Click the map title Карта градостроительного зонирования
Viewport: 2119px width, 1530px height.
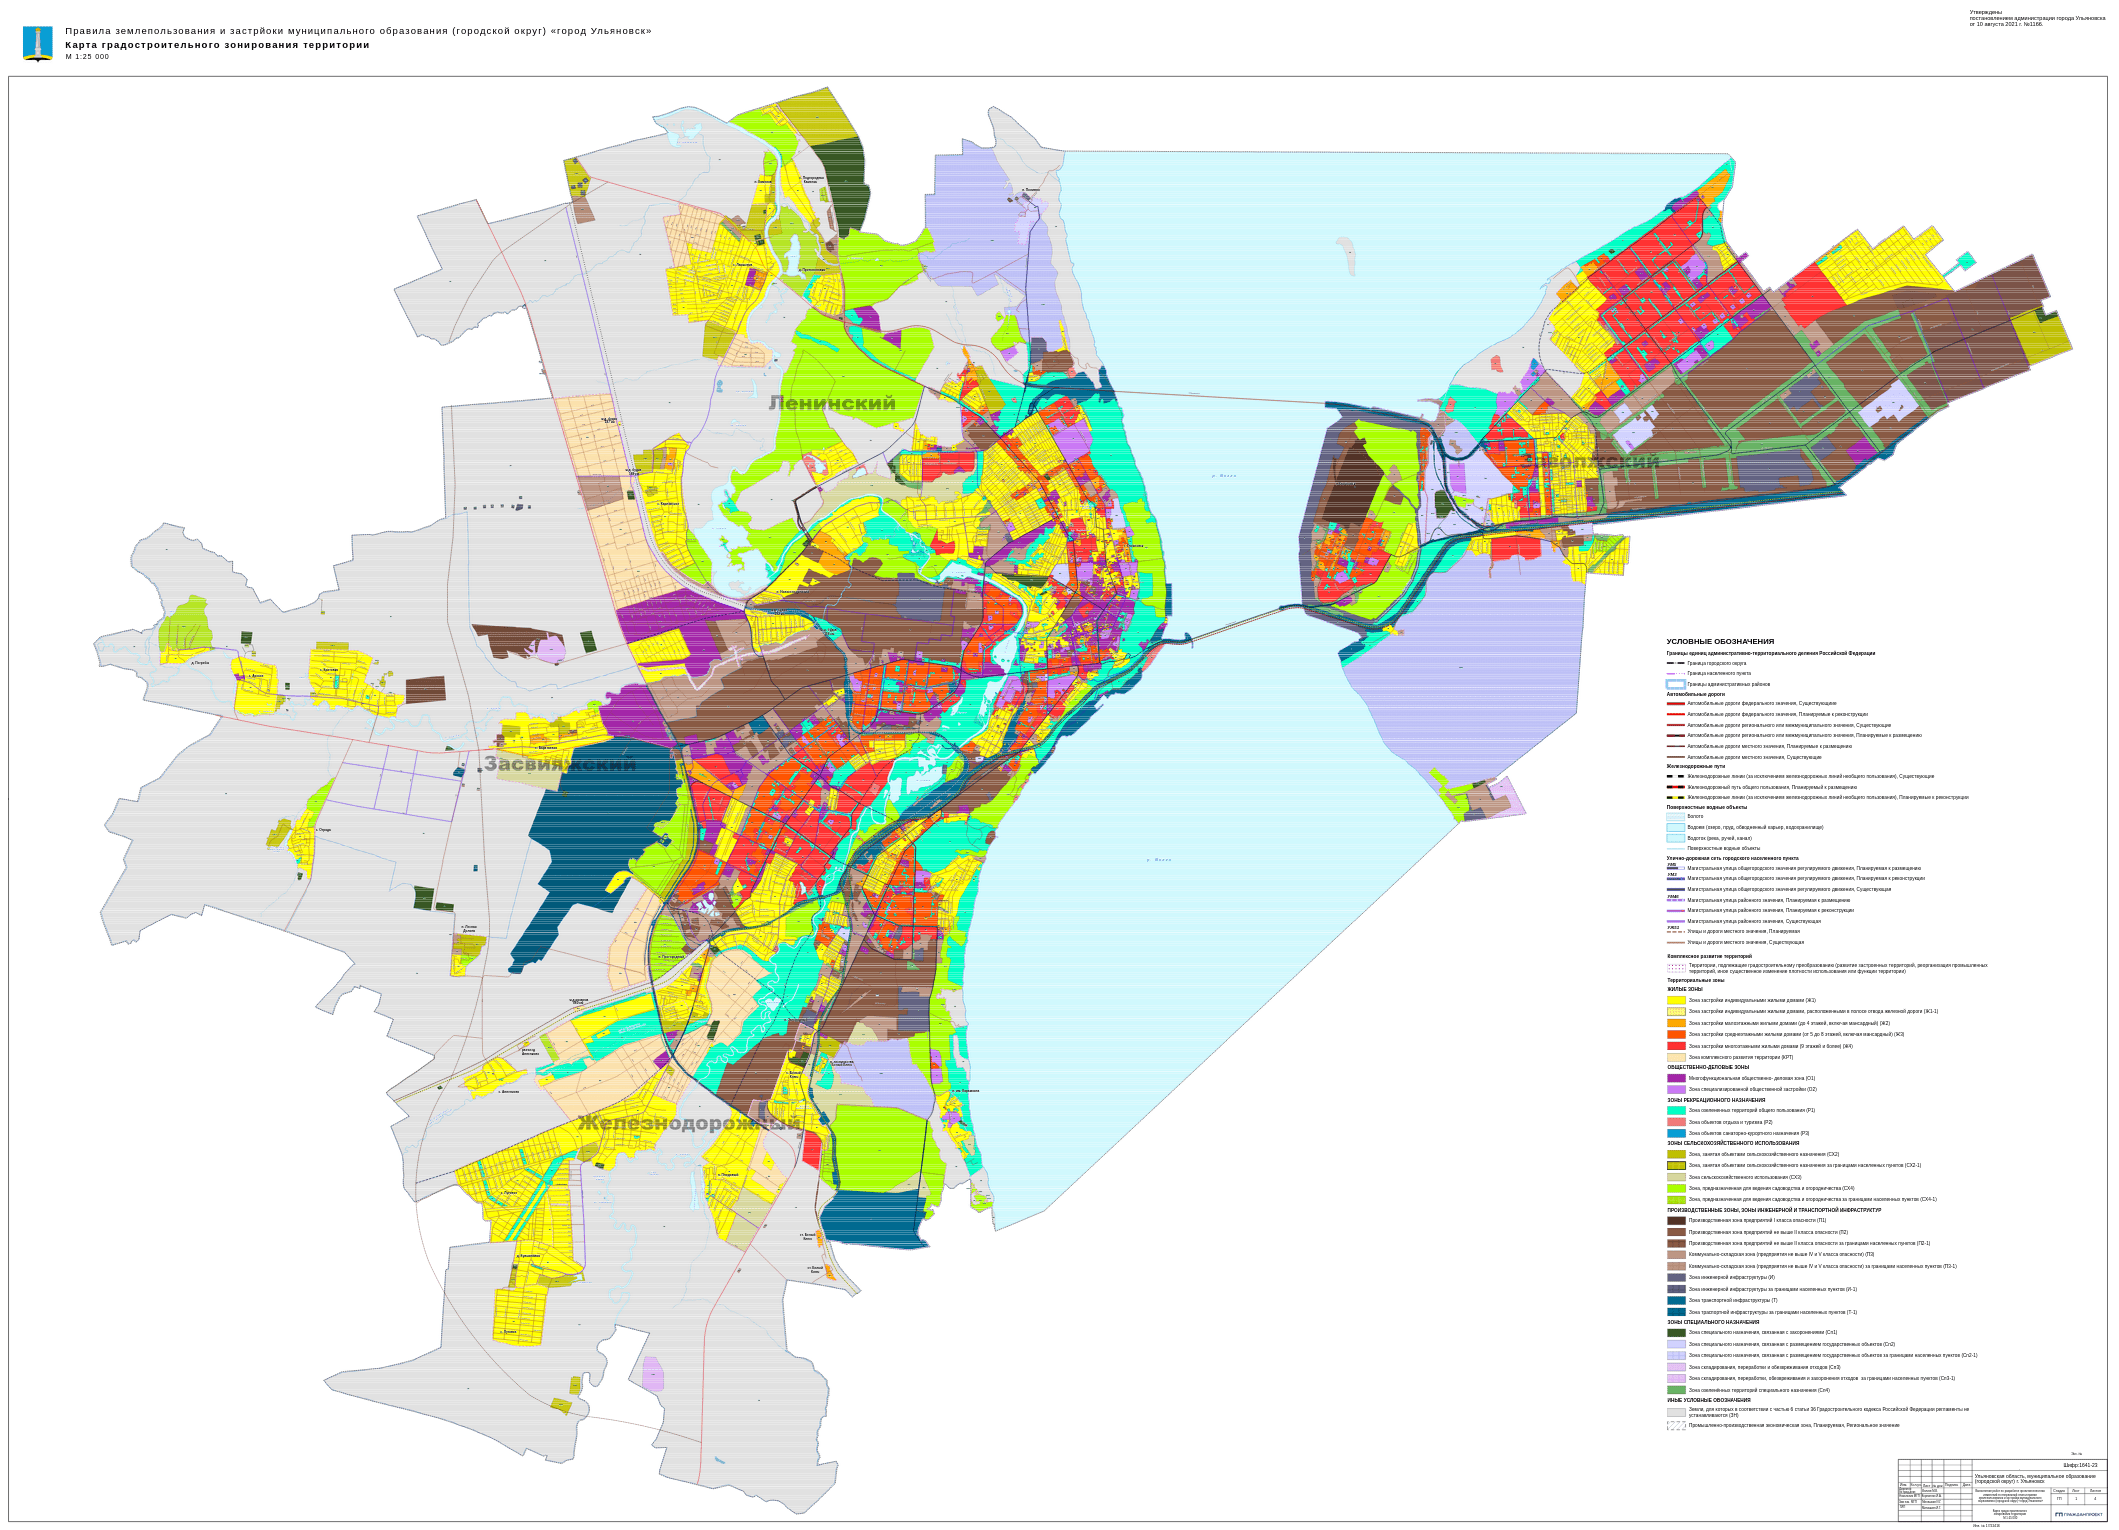[x=217, y=45]
